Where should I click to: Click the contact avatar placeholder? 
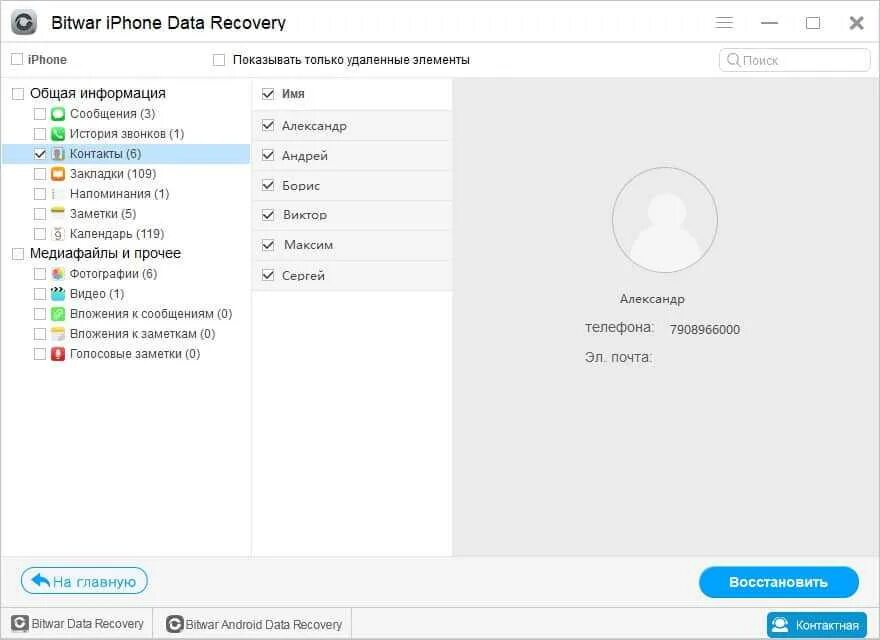[x=665, y=220]
